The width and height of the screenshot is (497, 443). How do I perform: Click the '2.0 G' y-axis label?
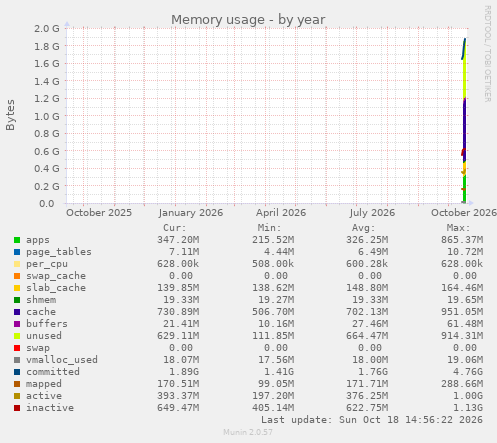[x=47, y=29]
